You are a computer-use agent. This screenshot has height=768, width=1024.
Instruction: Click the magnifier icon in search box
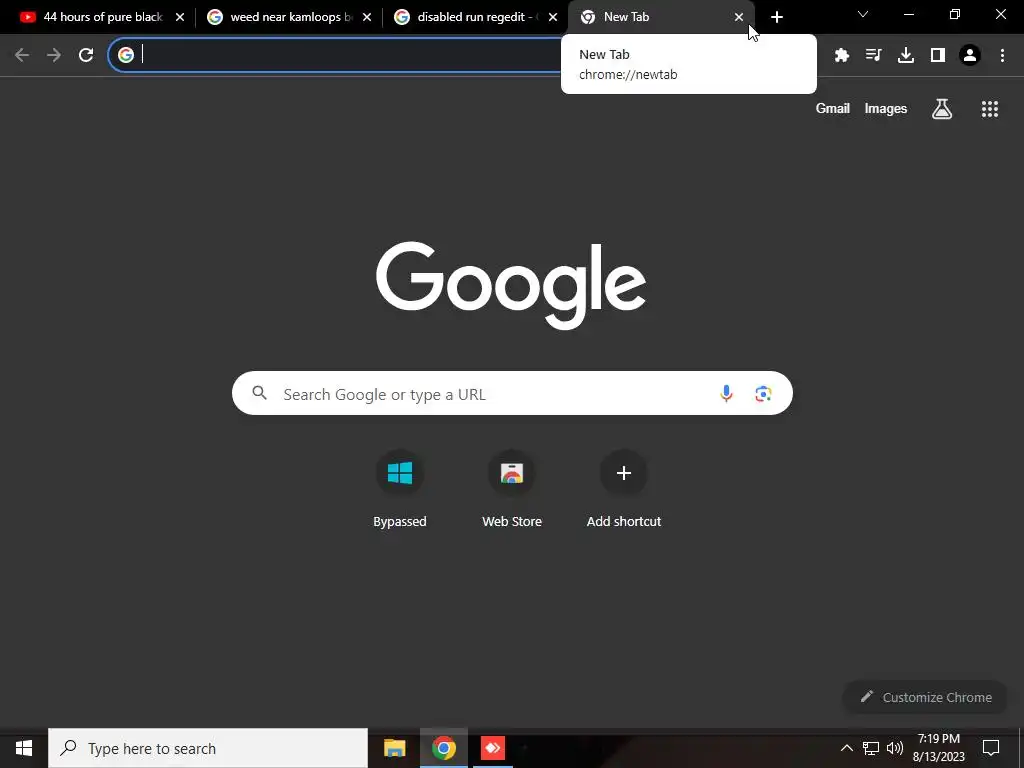(x=259, y=392)
